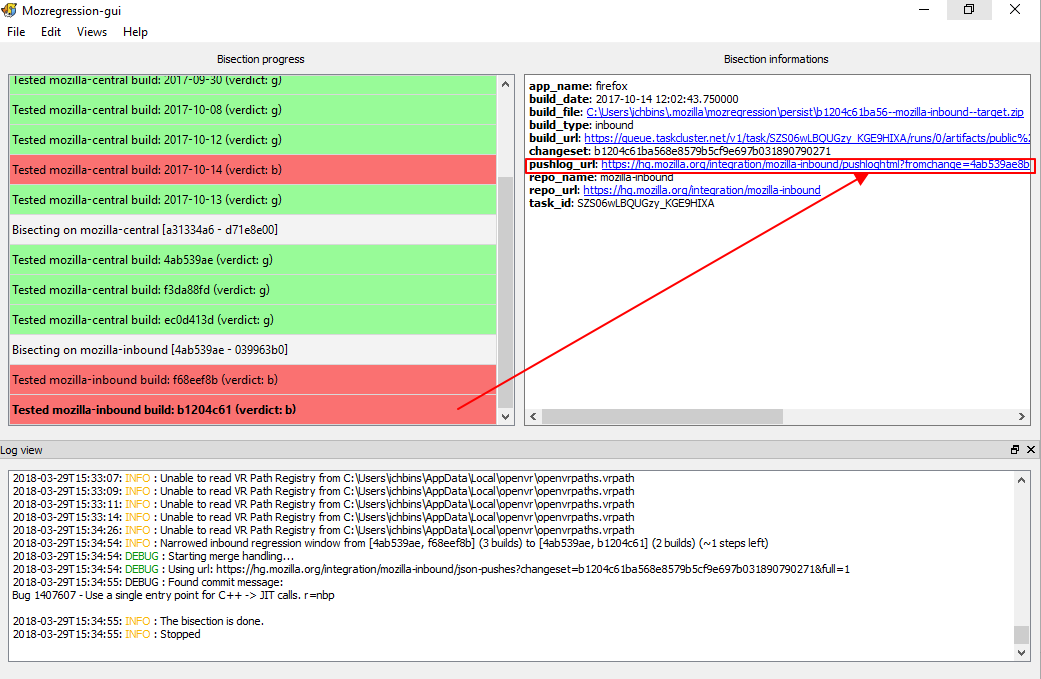Click the app_name firefox value
The height and width of the screenshot is (679, 1041).
point(611,86)
